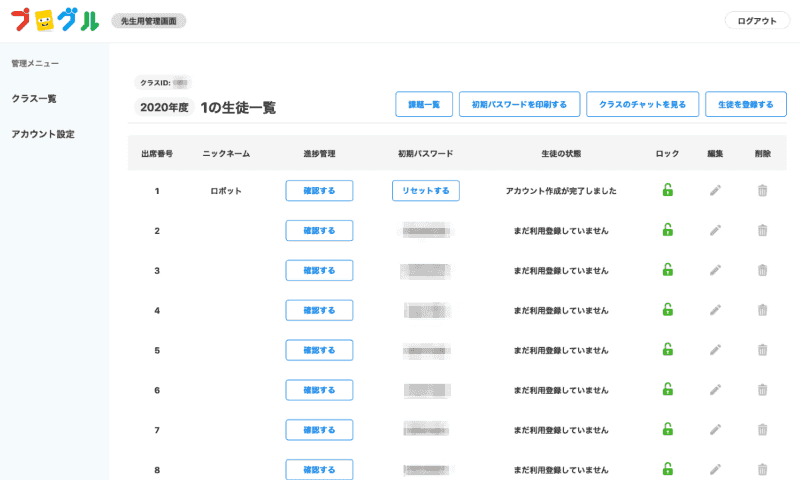Edit student 6 with the pencil icon
Screen dimensions: 800x480
(x=715, y=390)
